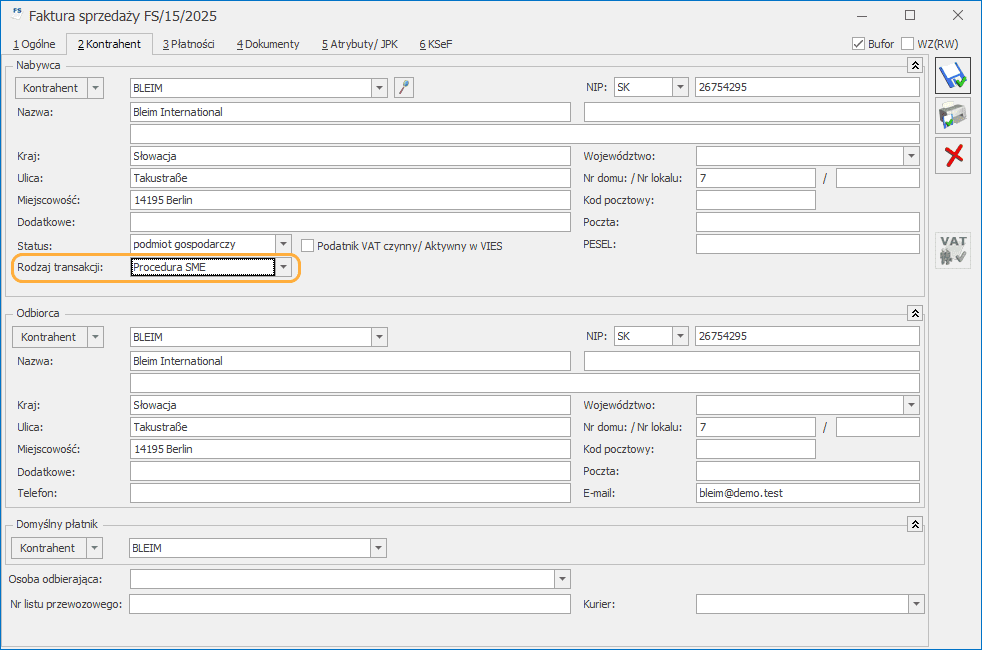982x650 pixels.
Task: Collapse the Nabywca section with chevron
Action: [915, 65]
